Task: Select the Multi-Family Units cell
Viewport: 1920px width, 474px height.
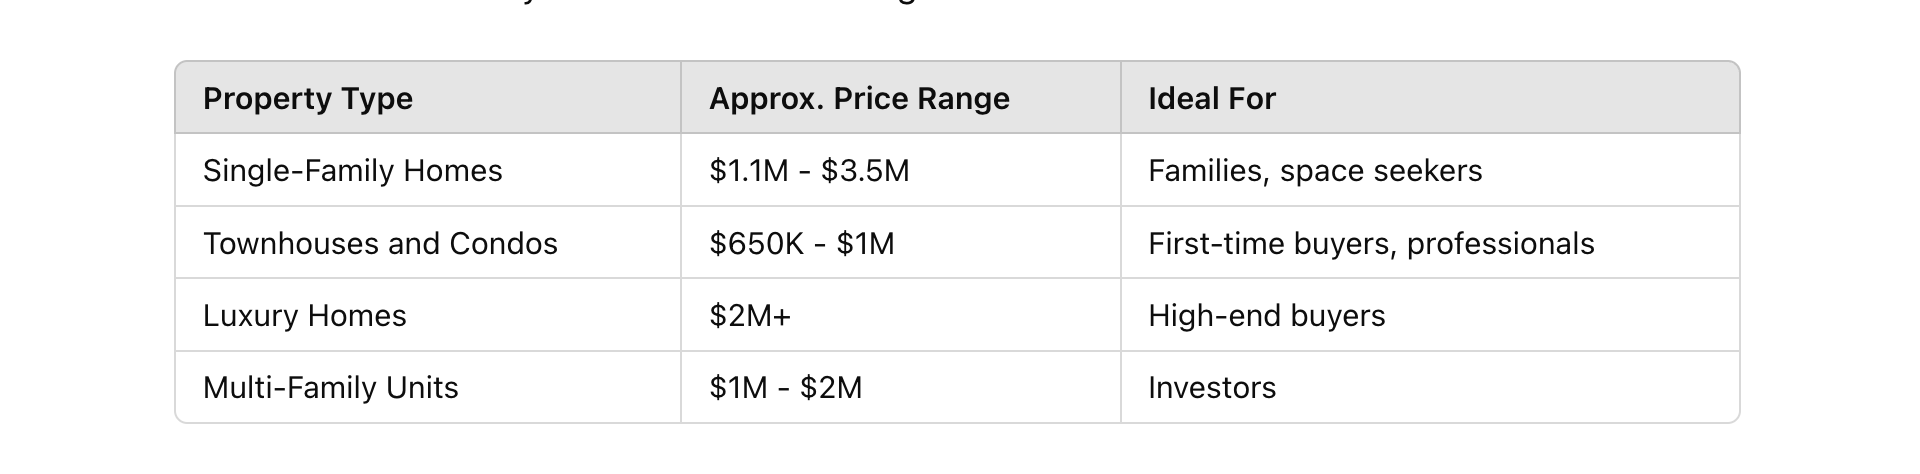Action: [428, 387]
